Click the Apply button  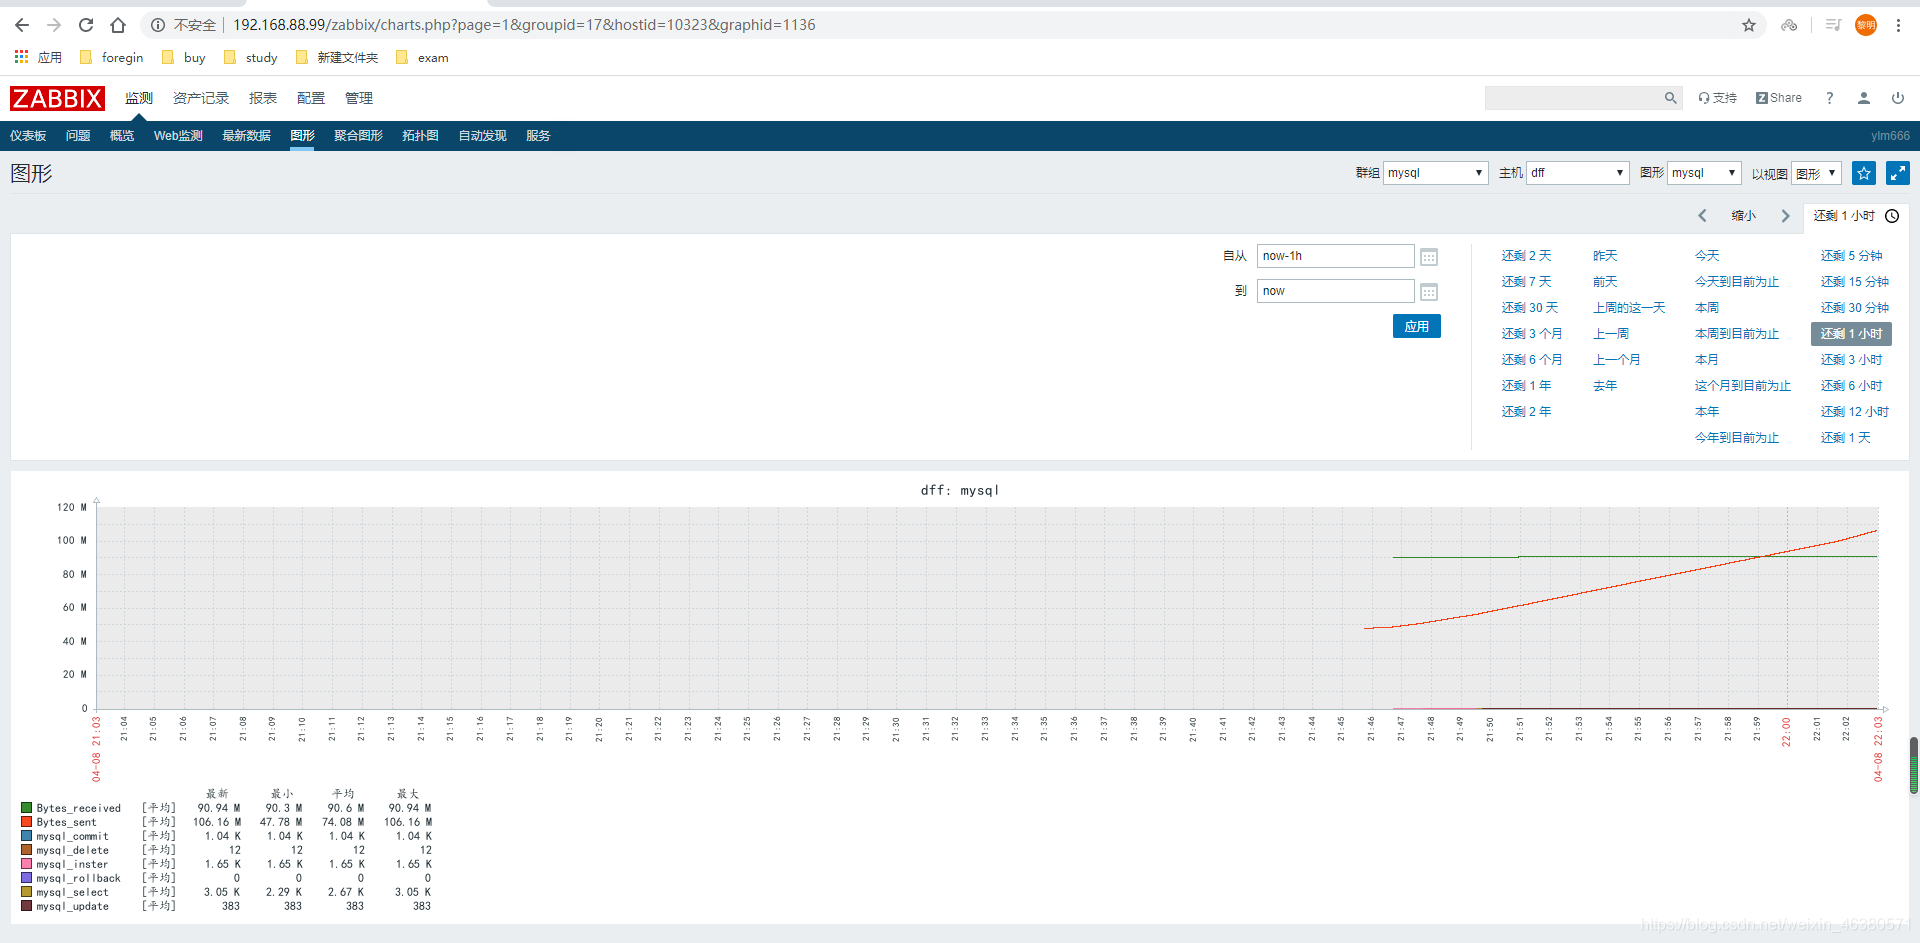[x=1416, y=326]
